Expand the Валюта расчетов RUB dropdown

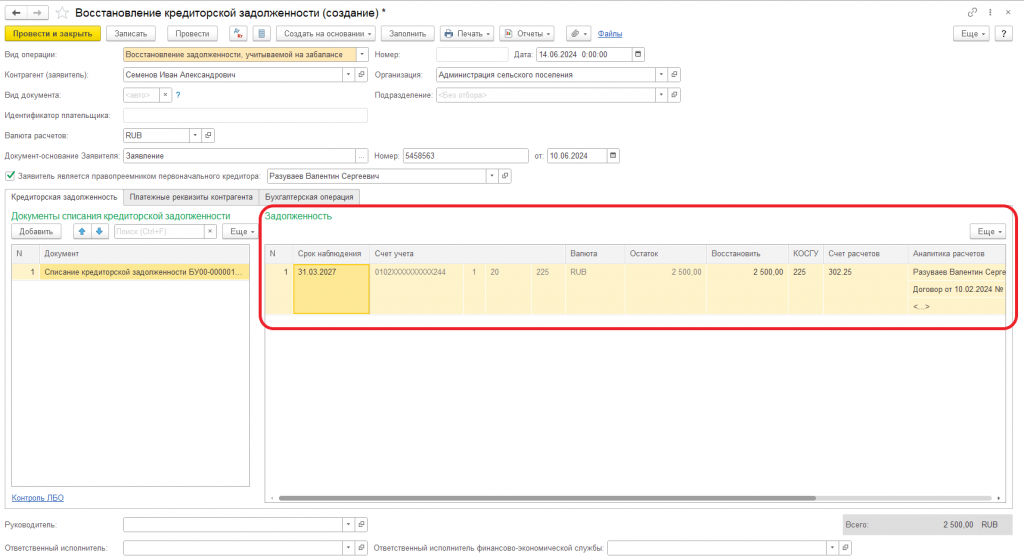[x=195, y=135]
